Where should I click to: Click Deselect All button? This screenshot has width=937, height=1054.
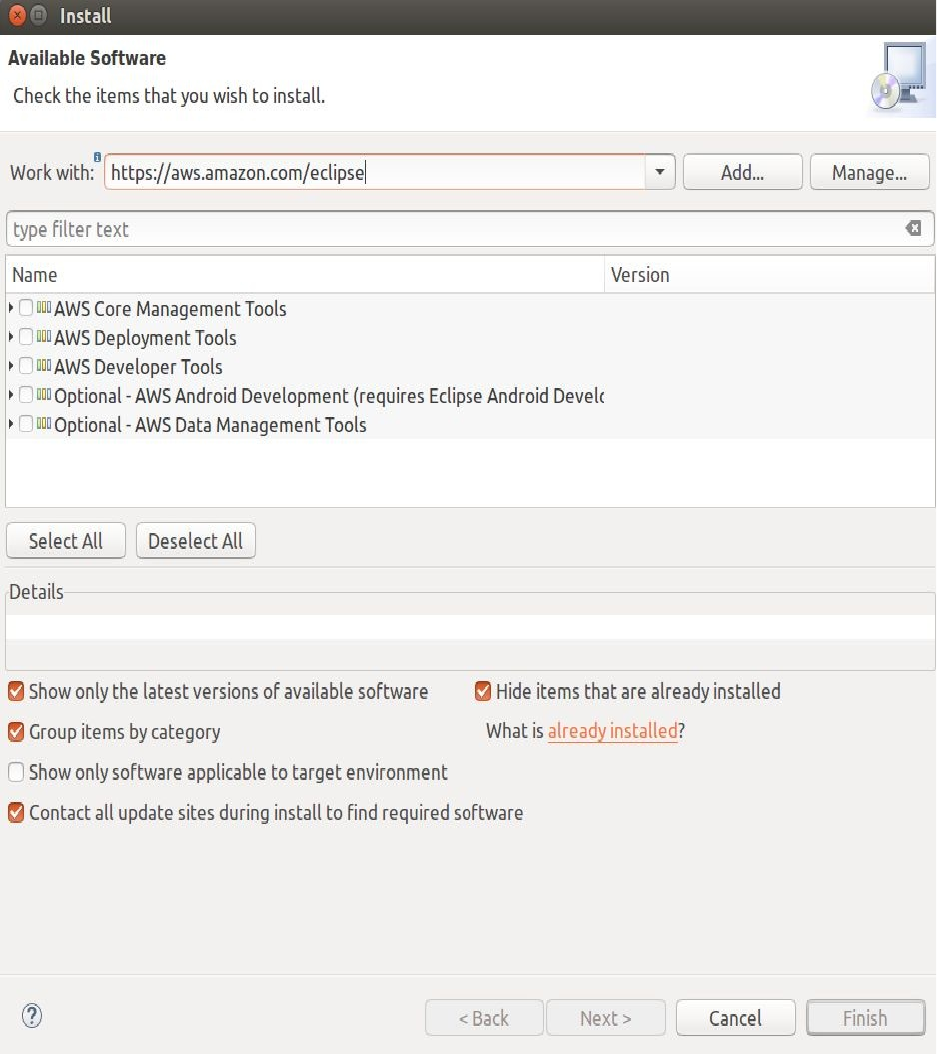point(196,540)
